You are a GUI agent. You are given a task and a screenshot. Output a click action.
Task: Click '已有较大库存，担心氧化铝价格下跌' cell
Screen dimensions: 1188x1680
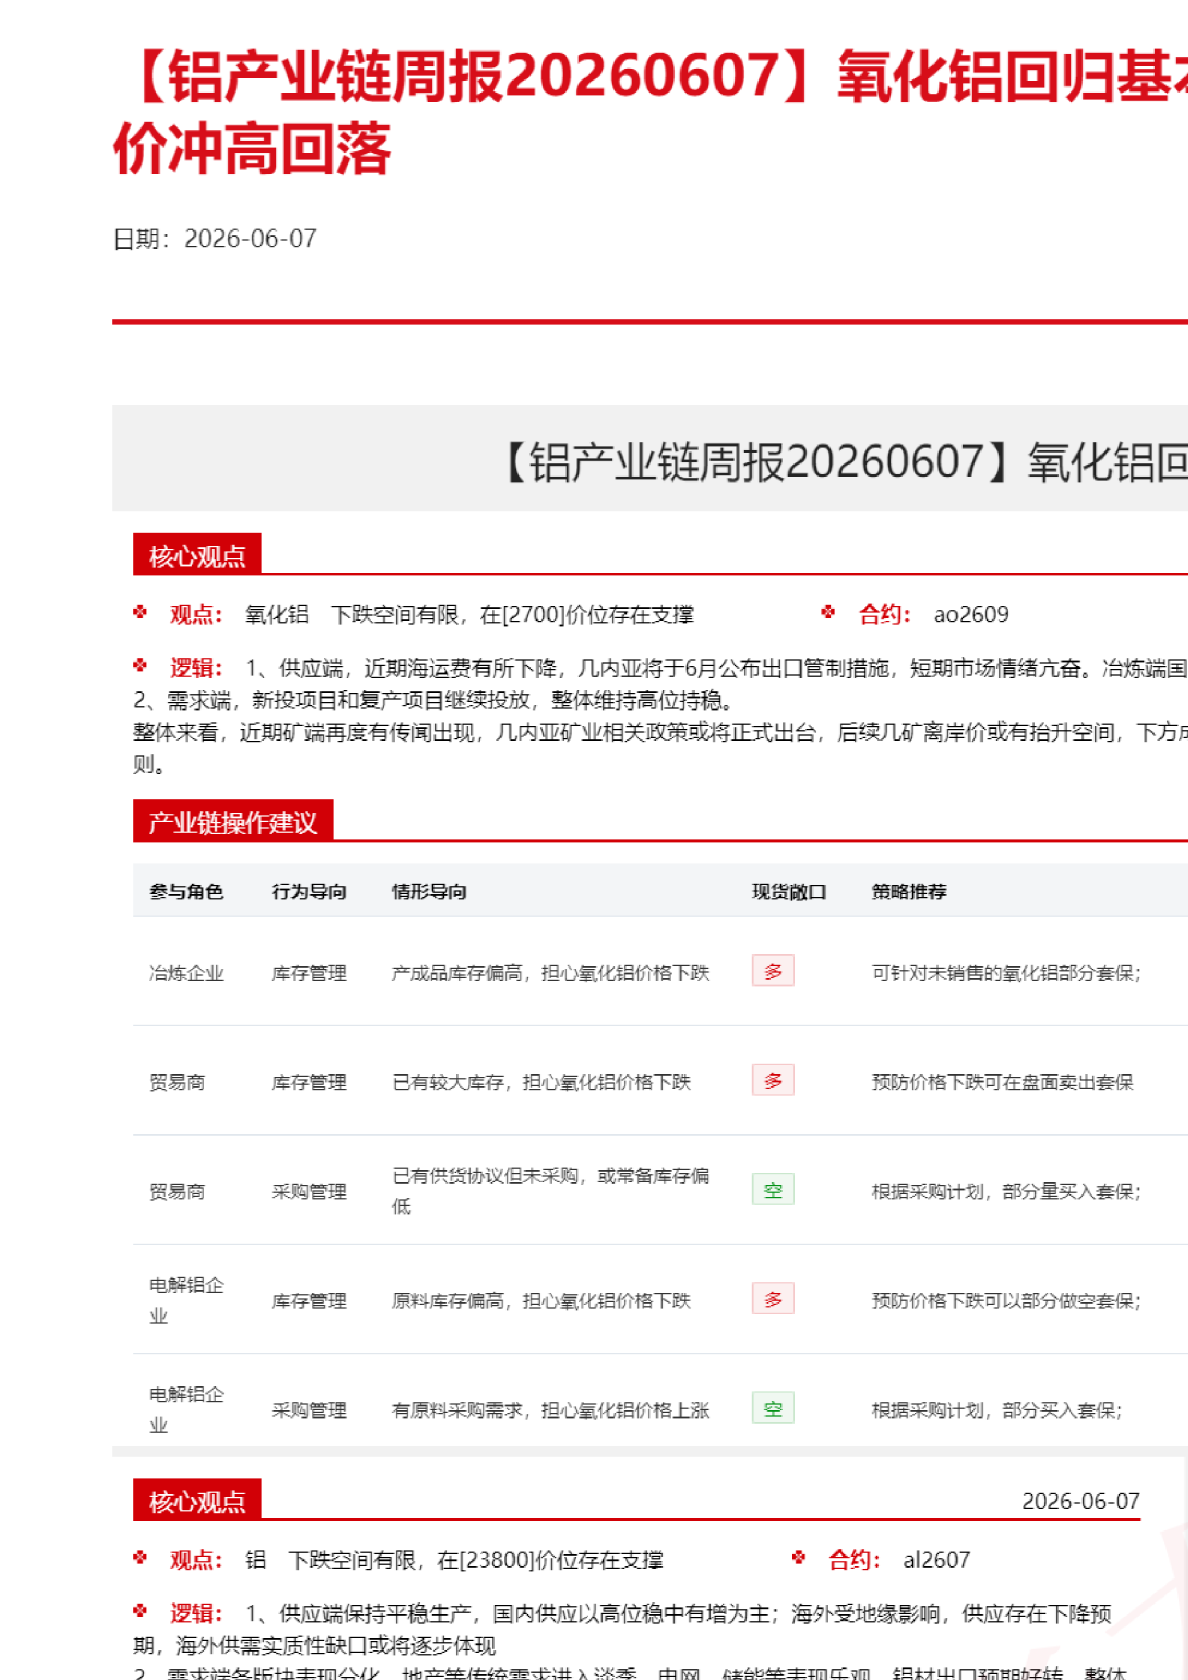click(x=541, y=1082)
